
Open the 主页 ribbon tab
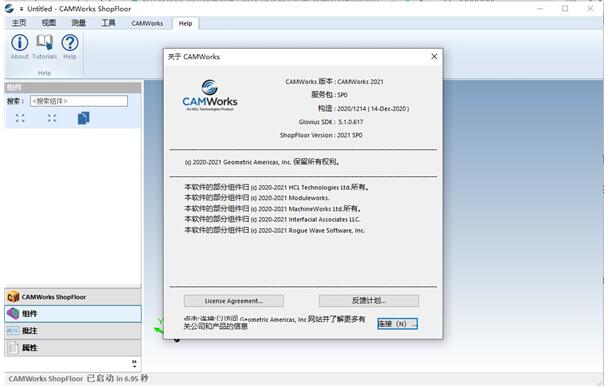[19, 23]
